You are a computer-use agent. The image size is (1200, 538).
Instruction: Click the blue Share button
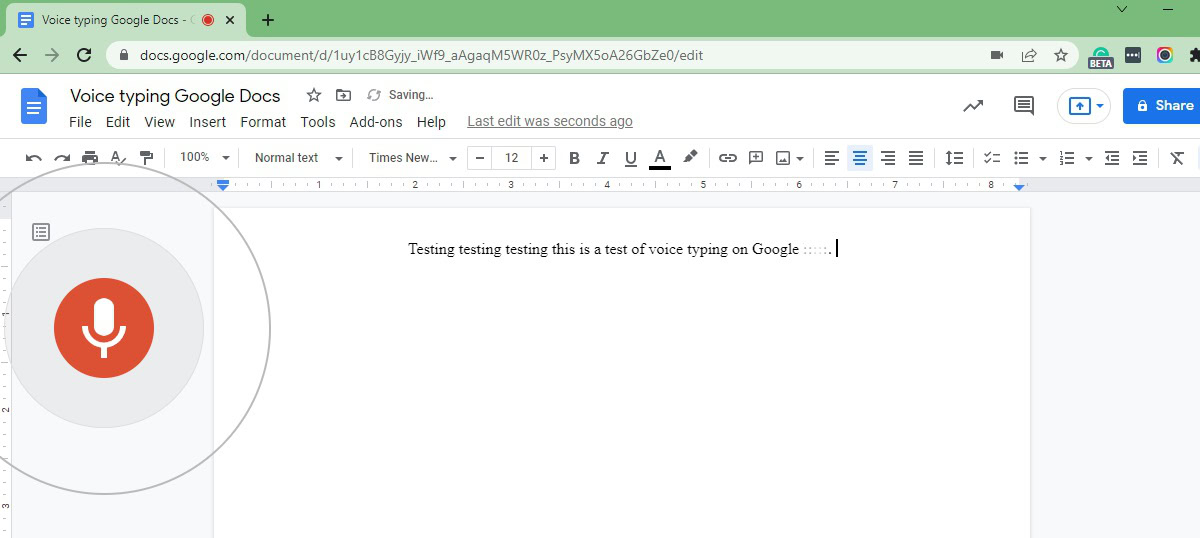coord(1162,105)
